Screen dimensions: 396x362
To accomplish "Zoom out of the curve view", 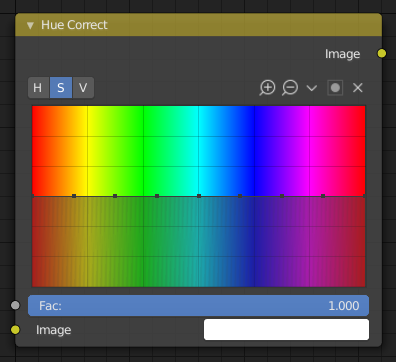I will click(290, 88).
